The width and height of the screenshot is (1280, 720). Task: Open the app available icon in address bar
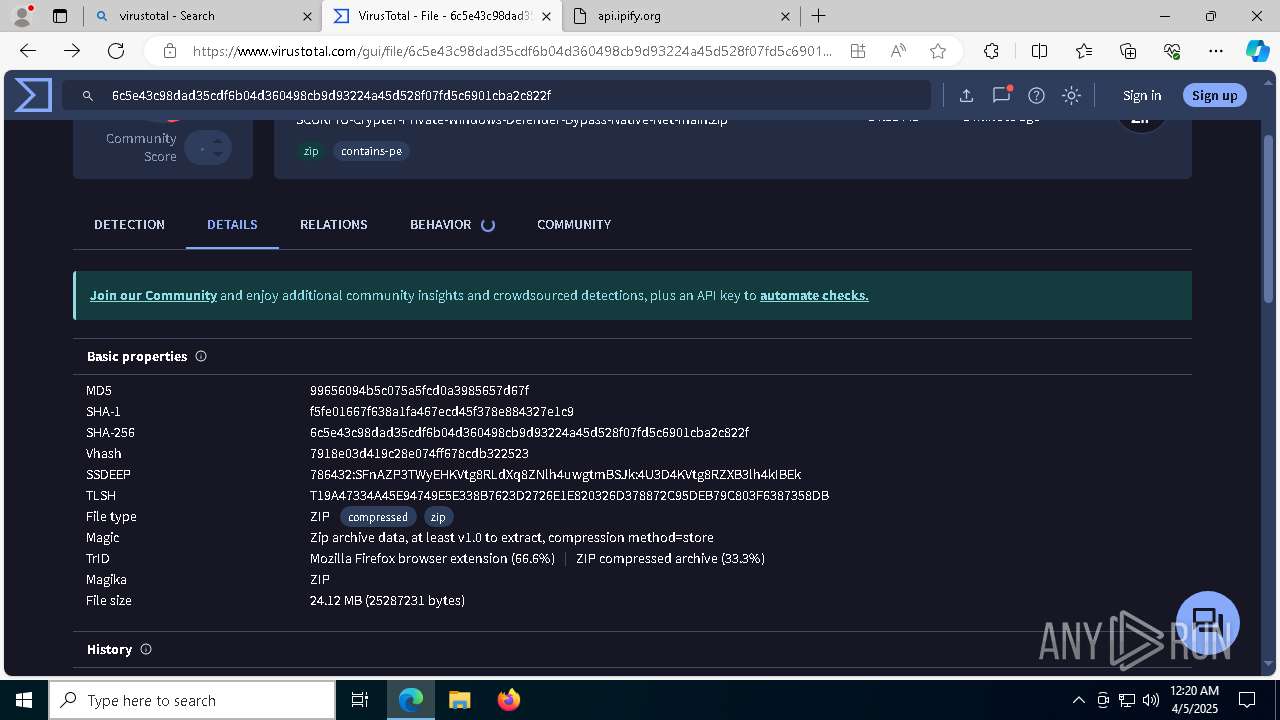tap(858, 51)
